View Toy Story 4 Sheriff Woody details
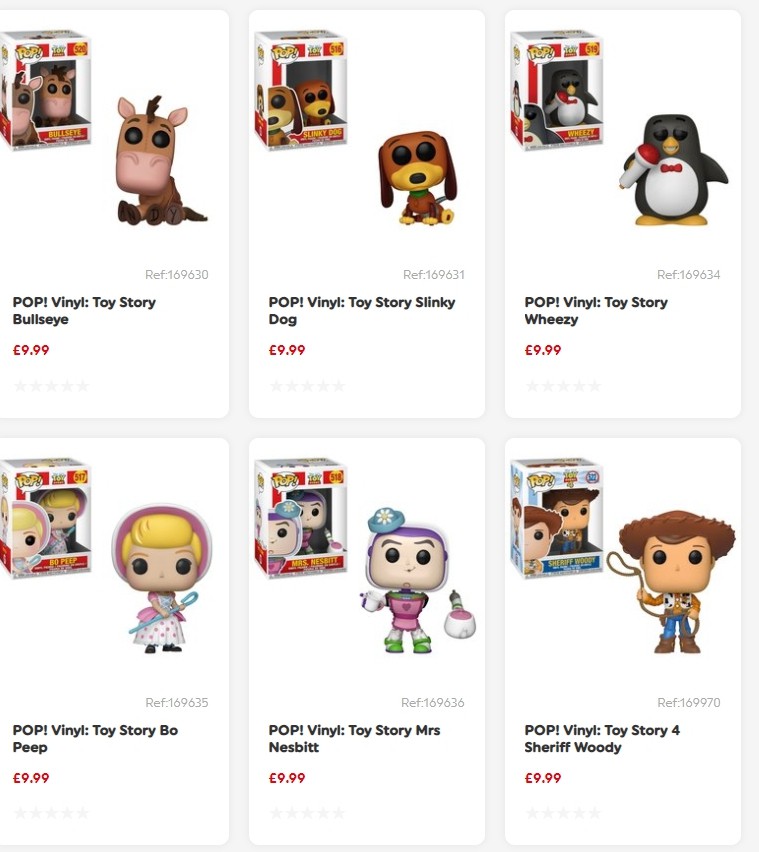 pos(601,739)
